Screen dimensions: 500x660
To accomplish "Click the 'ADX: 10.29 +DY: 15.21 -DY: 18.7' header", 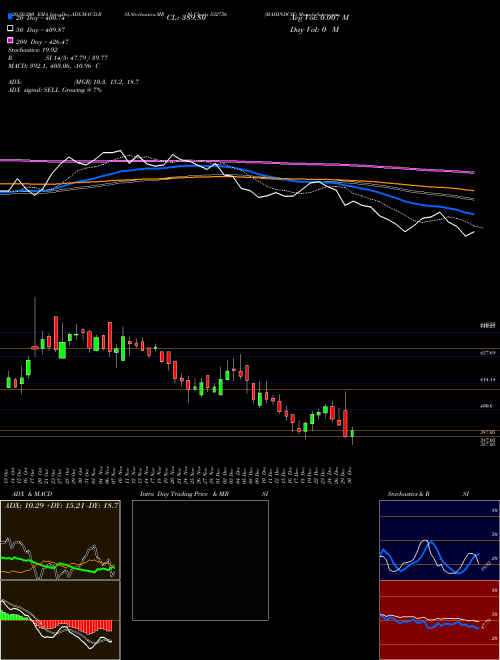I will point(61,505).
